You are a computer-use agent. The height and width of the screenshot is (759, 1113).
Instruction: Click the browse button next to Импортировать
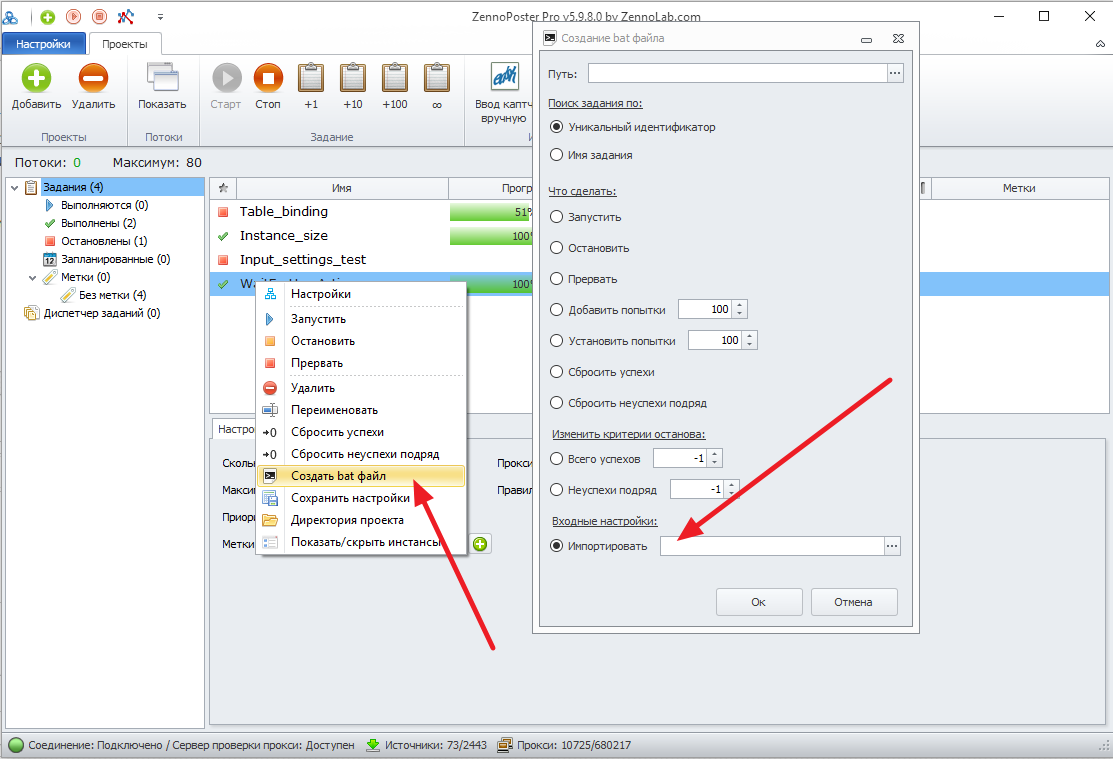892,546
